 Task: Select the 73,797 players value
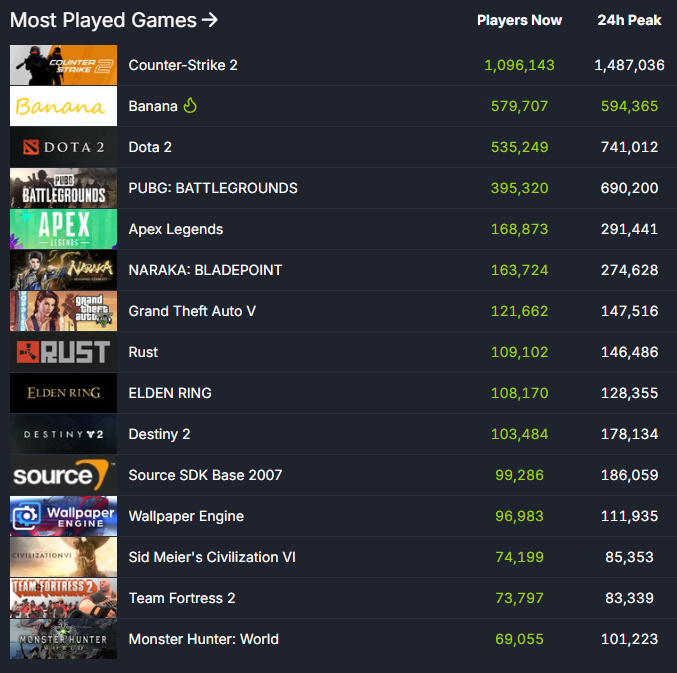coord(519,598)
